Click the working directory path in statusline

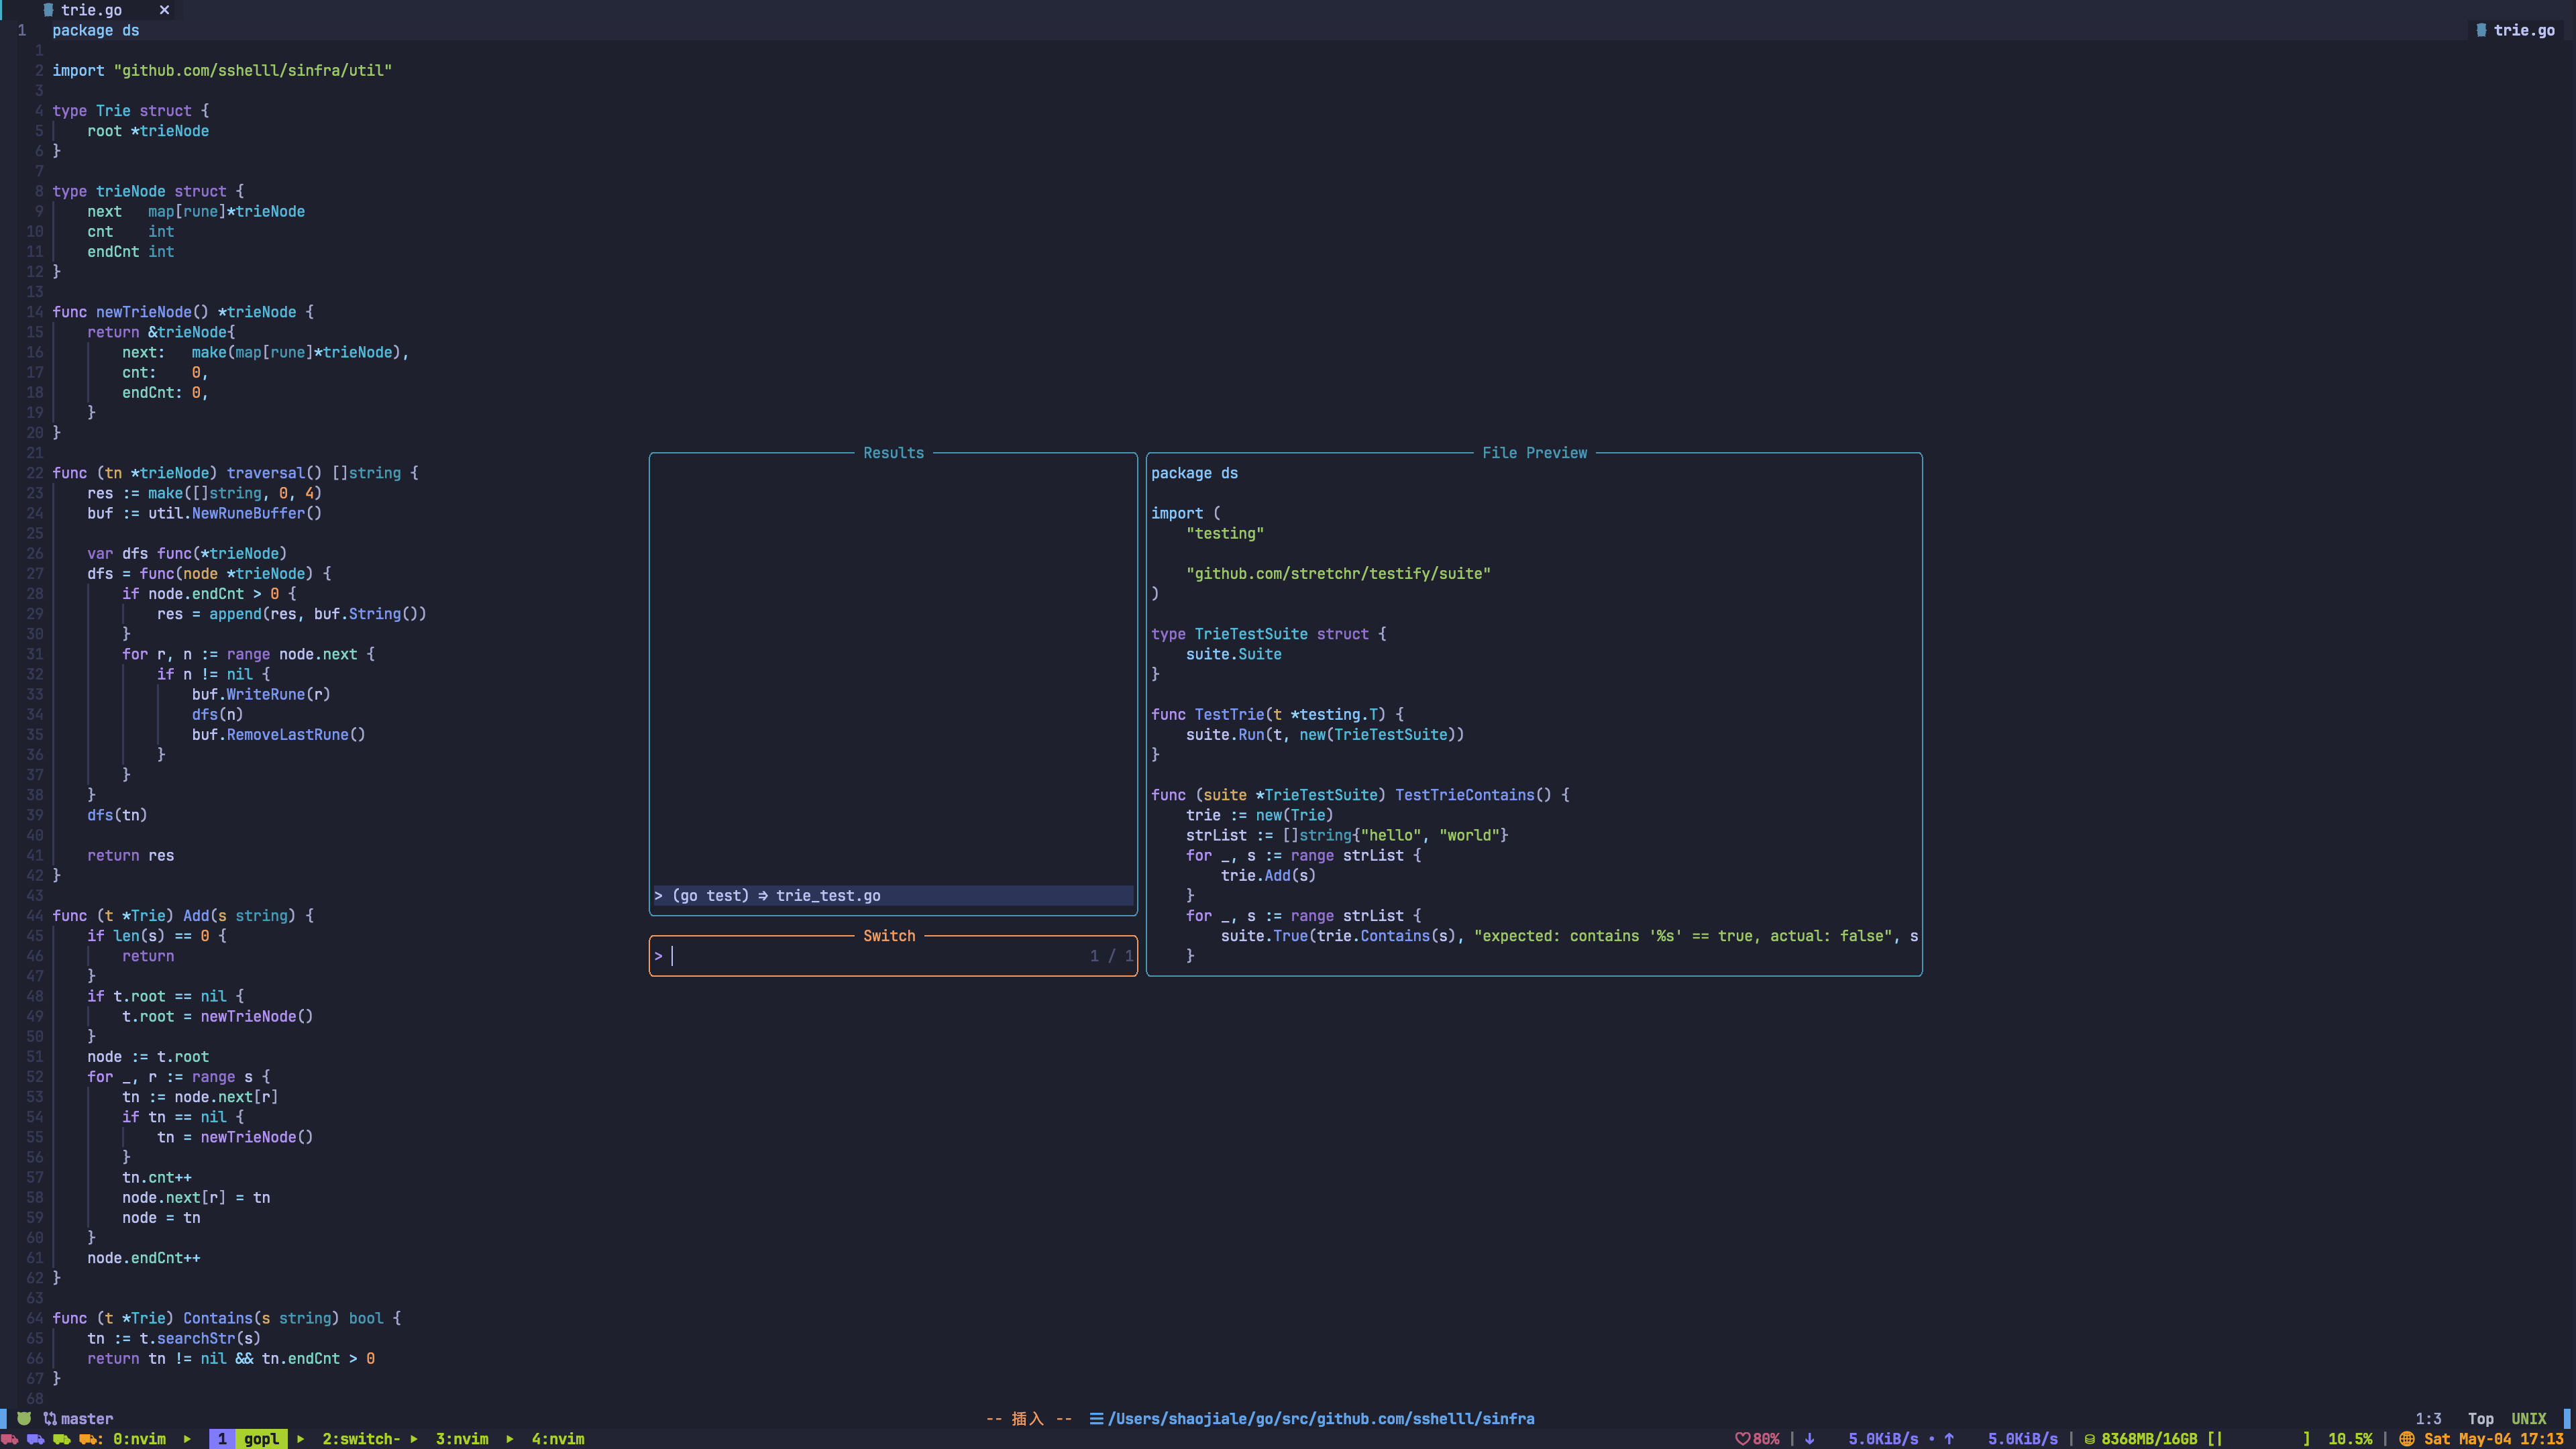click(x=1320, y=1418)
